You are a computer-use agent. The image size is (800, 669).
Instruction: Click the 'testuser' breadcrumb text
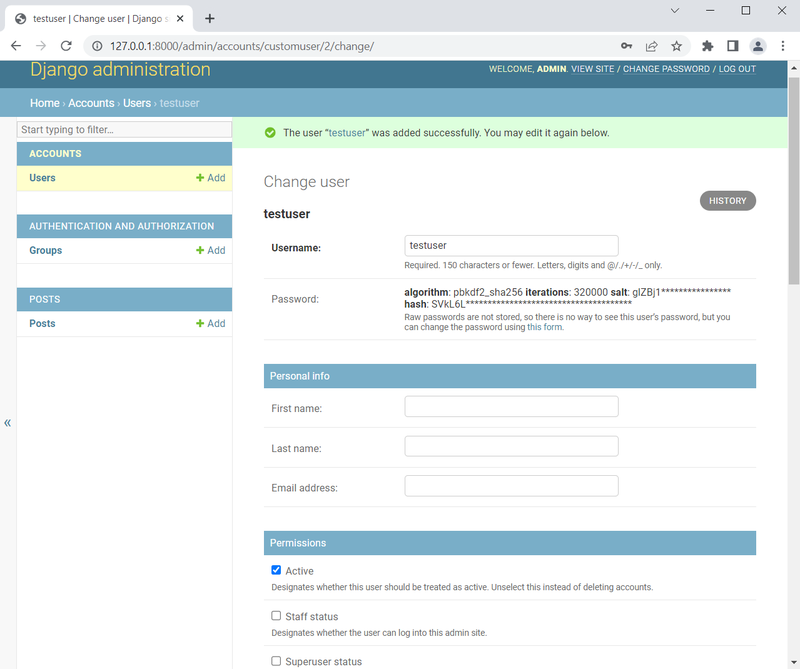tap(180, 103)
